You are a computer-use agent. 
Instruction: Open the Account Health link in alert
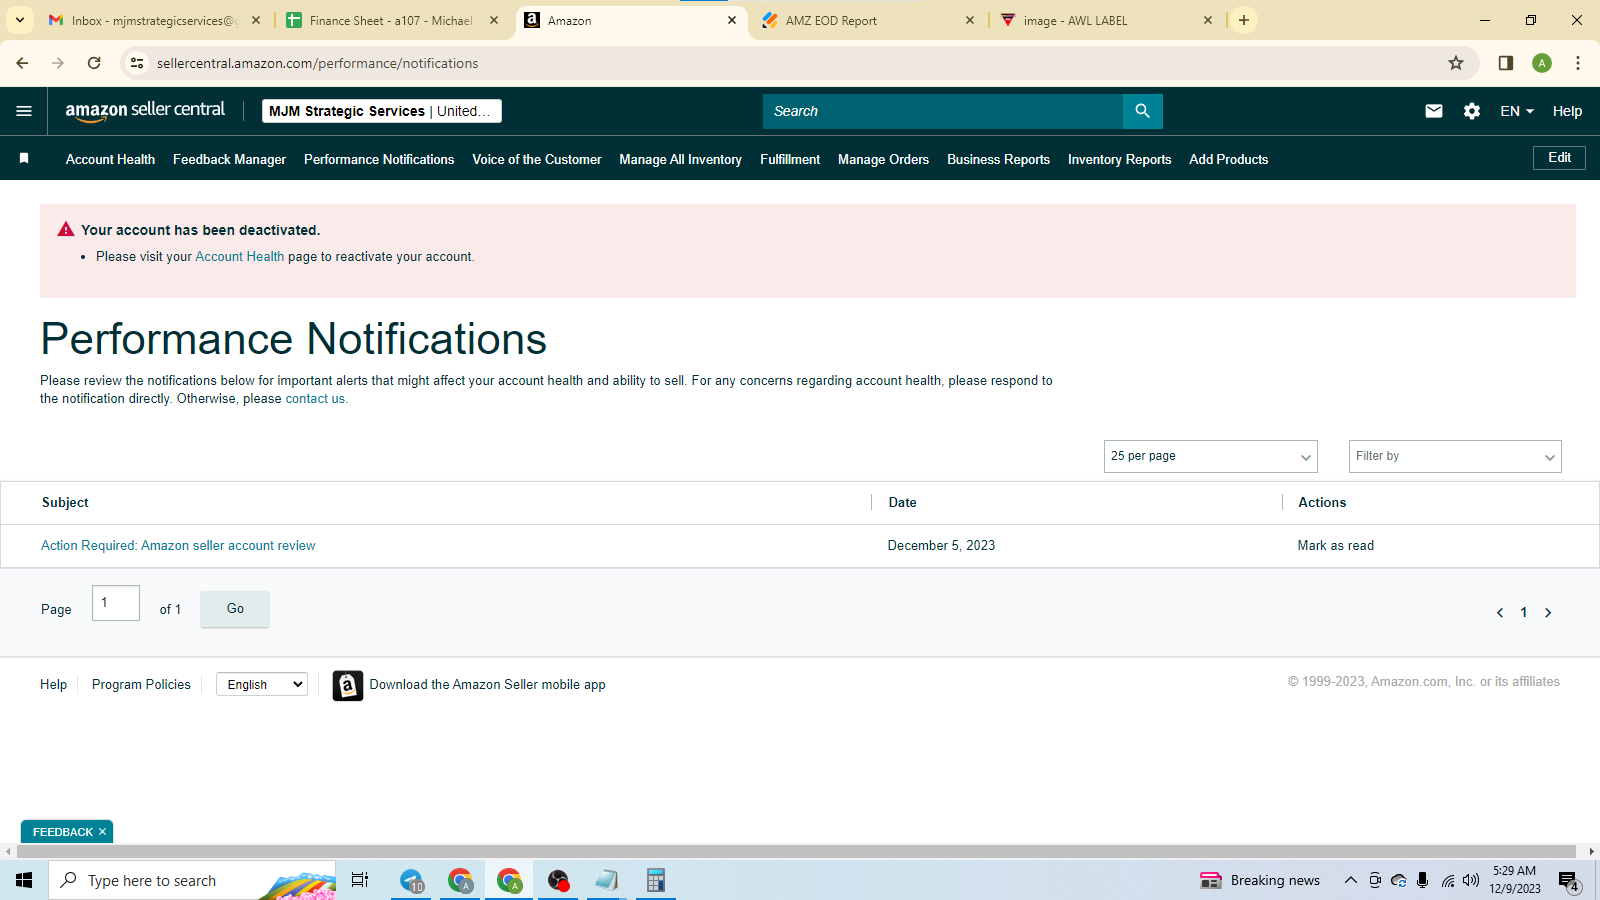[240, 257]
